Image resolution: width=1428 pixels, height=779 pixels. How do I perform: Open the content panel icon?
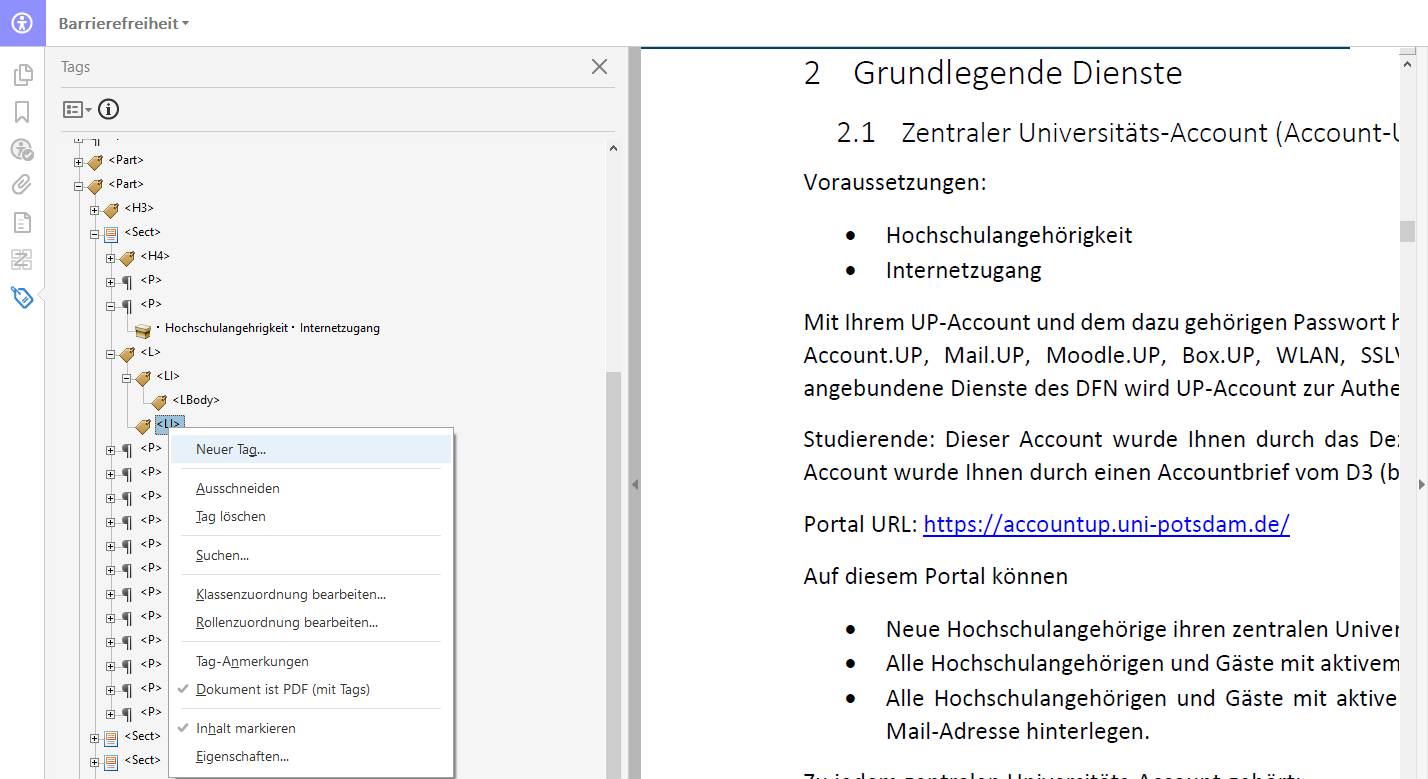point(22,222)
